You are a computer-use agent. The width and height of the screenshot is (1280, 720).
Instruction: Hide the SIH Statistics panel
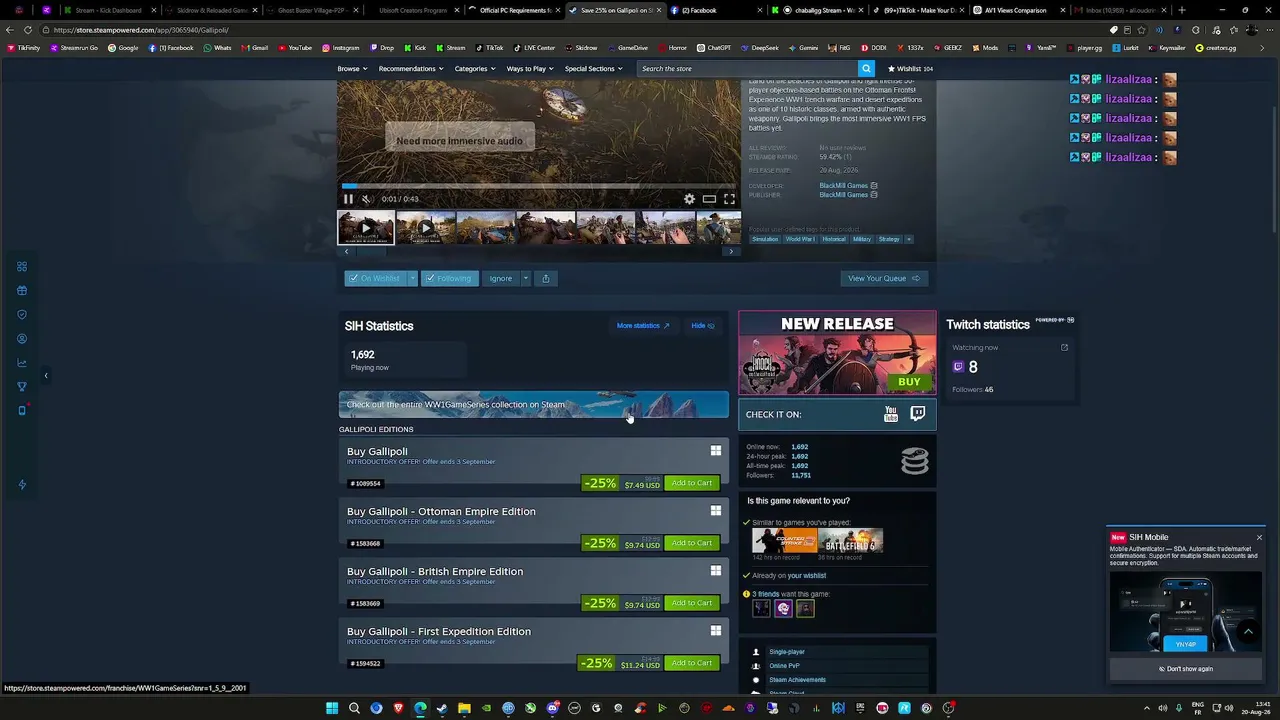pyautogui.click(x=703, y=326)
